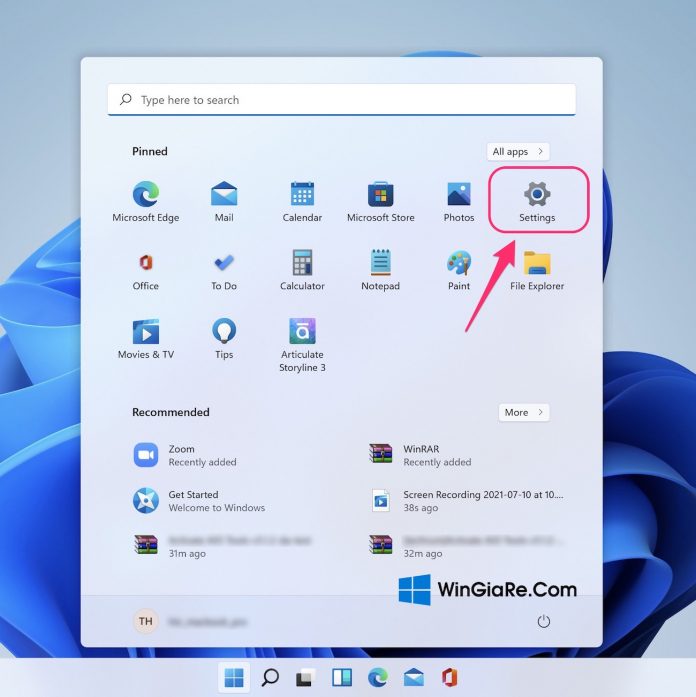Image resolution: width=696 pixels, height=697 pixels.
Task: Open the Calculator app
Action: point(302,264)
